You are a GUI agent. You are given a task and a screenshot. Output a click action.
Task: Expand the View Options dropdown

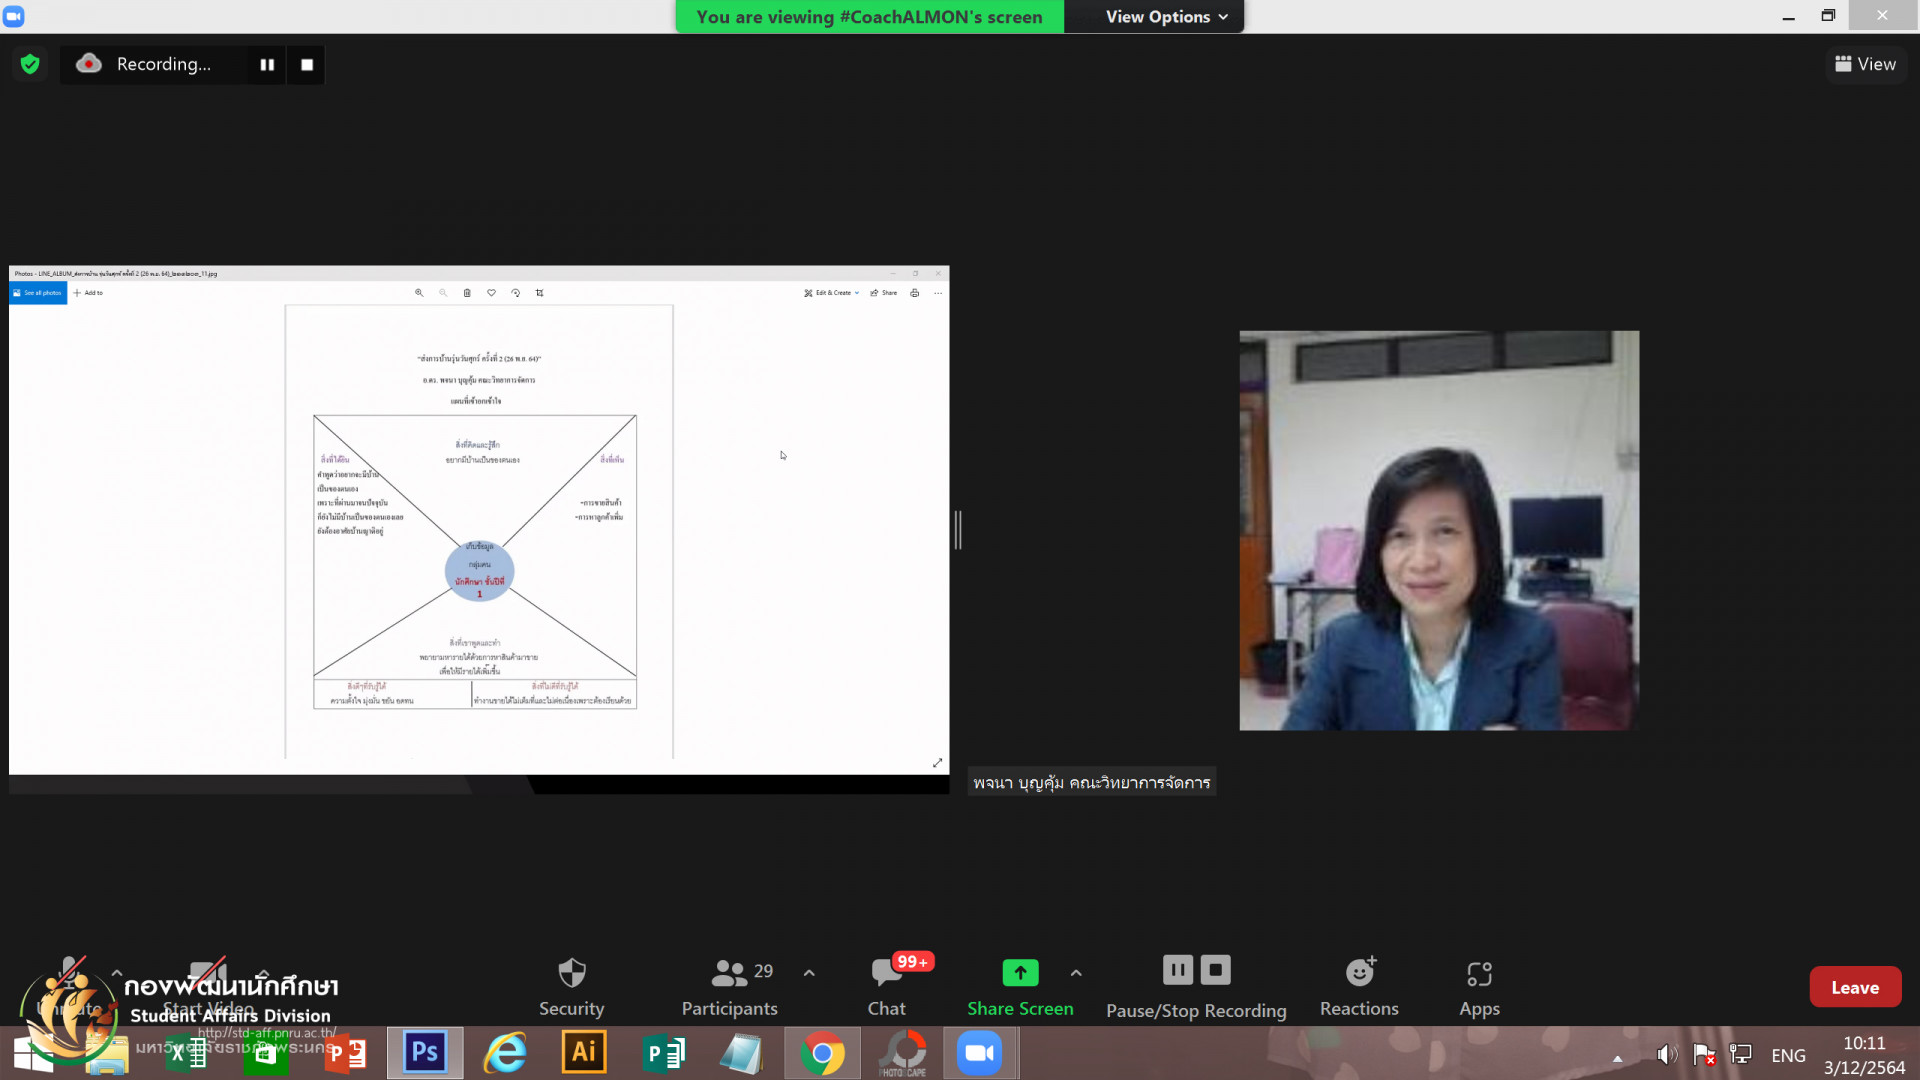(x=1166, y=17)
